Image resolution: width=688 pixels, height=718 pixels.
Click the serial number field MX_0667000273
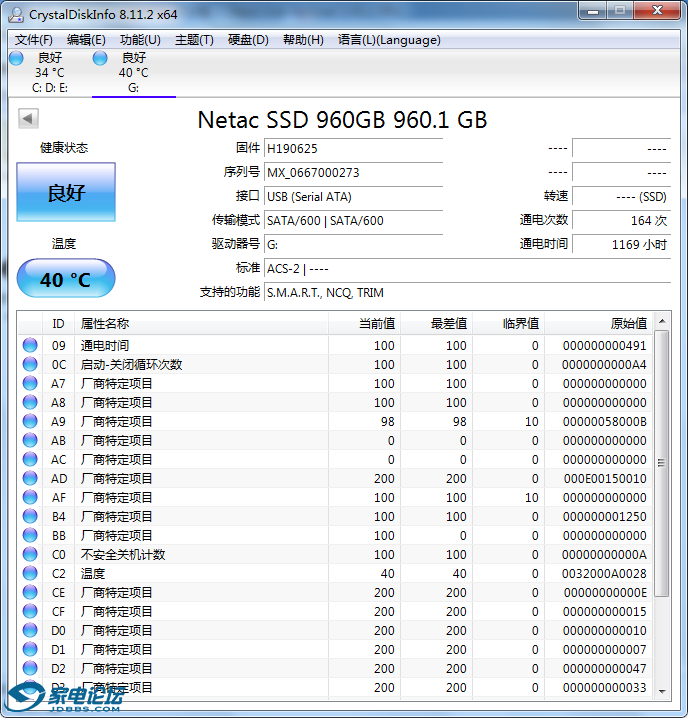coord(354,173)
